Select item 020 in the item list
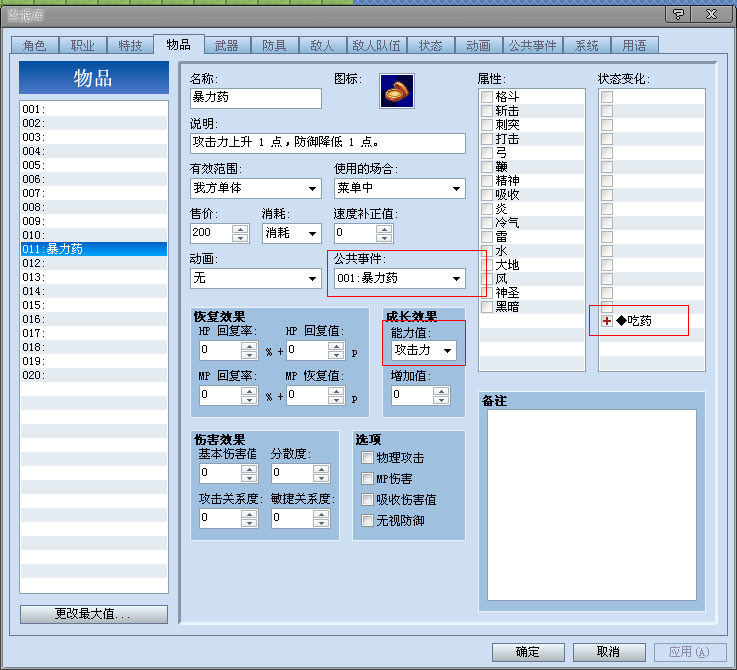 click(x=94, y=375)
